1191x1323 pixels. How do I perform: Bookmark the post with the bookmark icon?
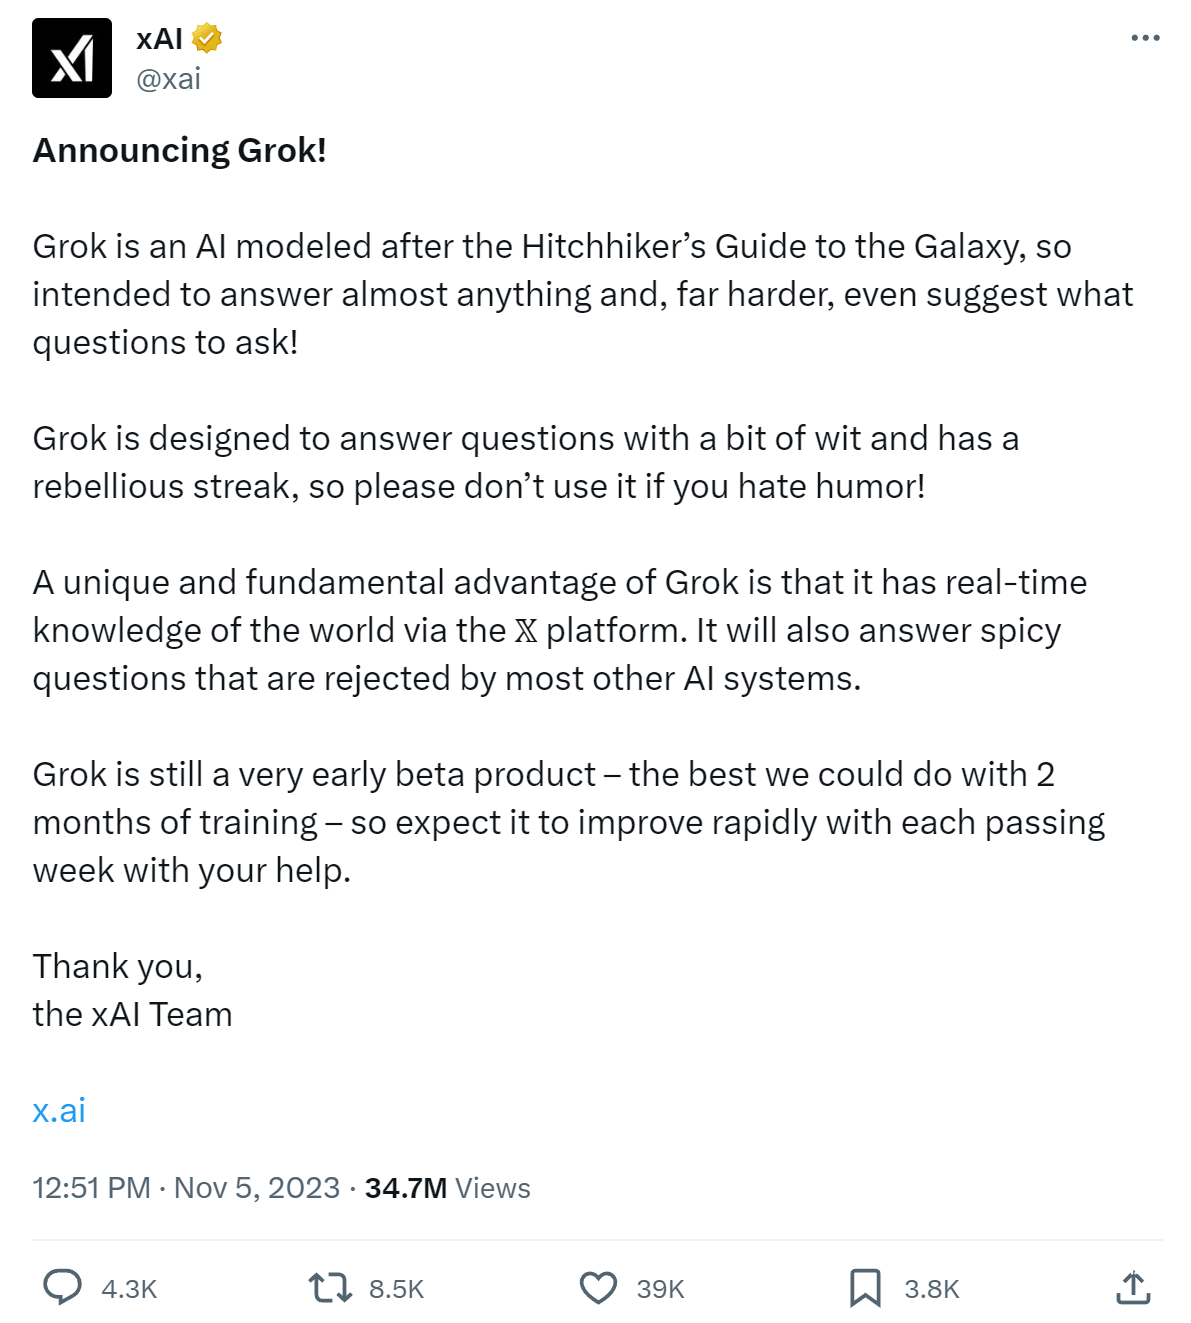click(865, 1287)
